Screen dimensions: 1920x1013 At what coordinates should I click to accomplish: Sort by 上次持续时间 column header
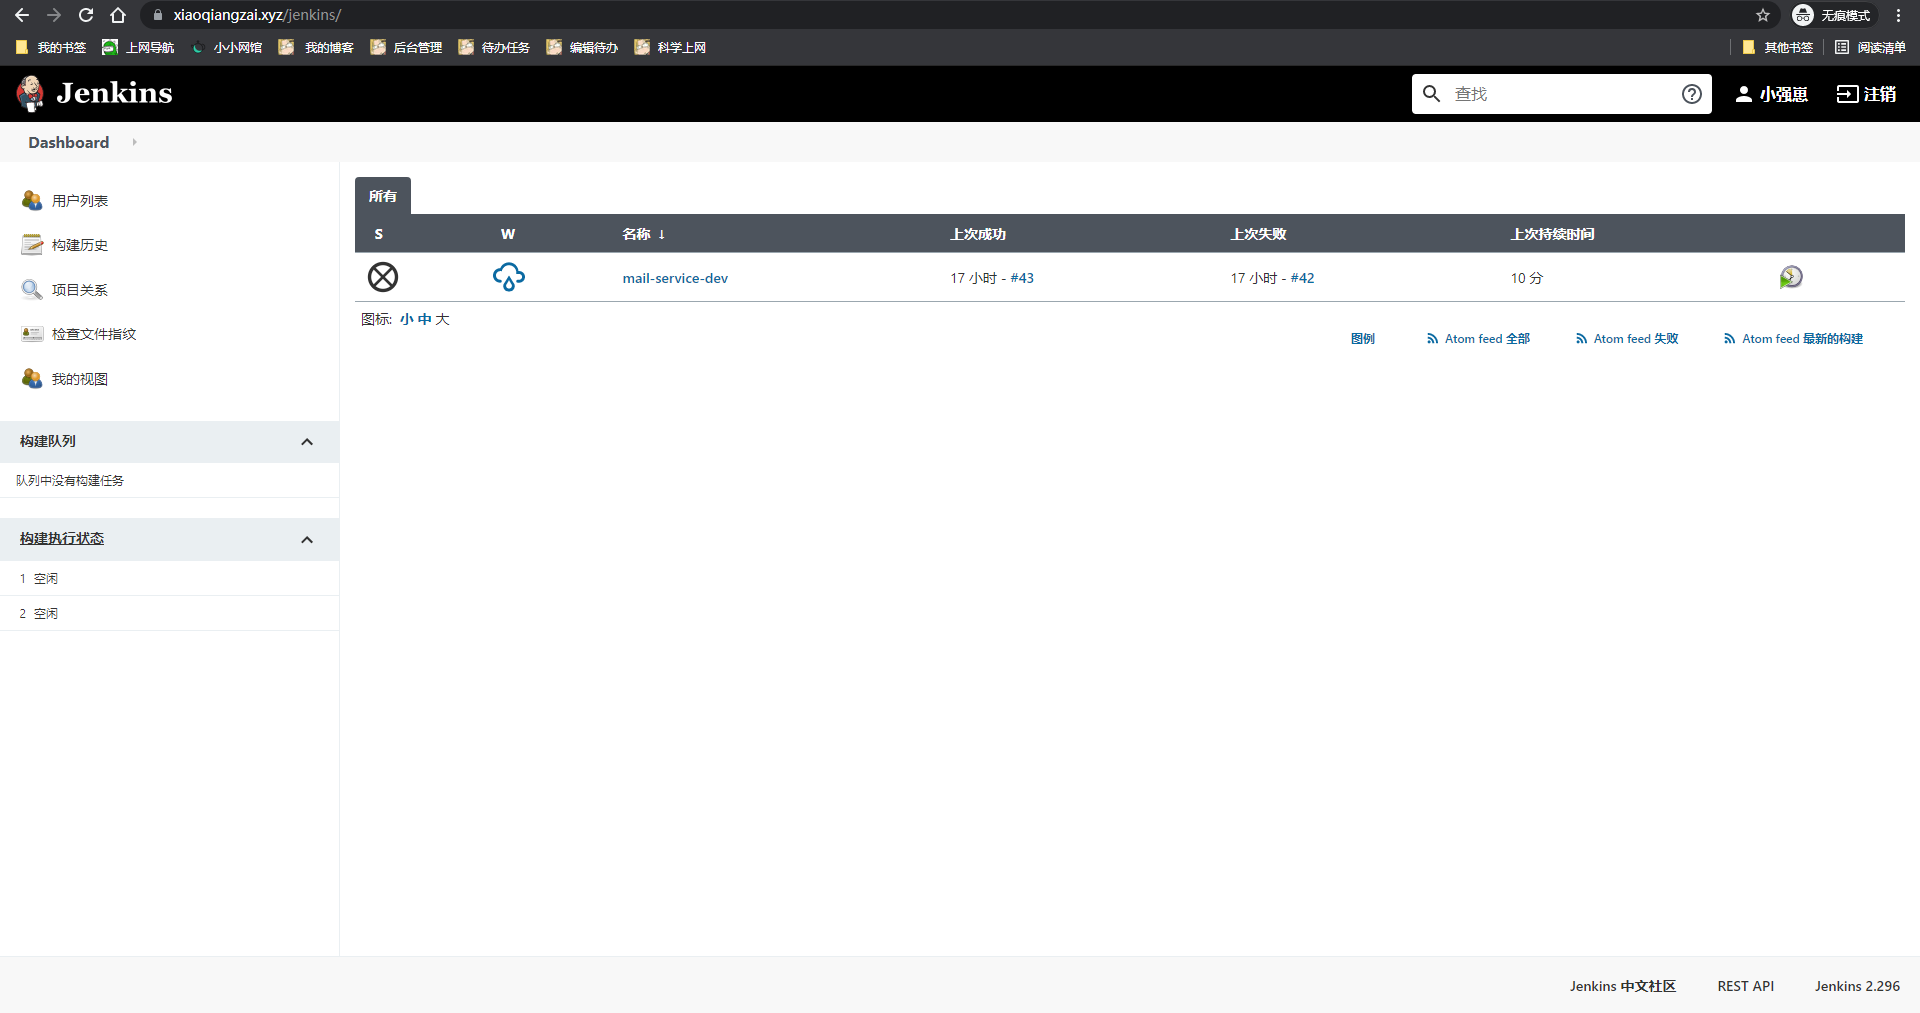click(1552, 234)
